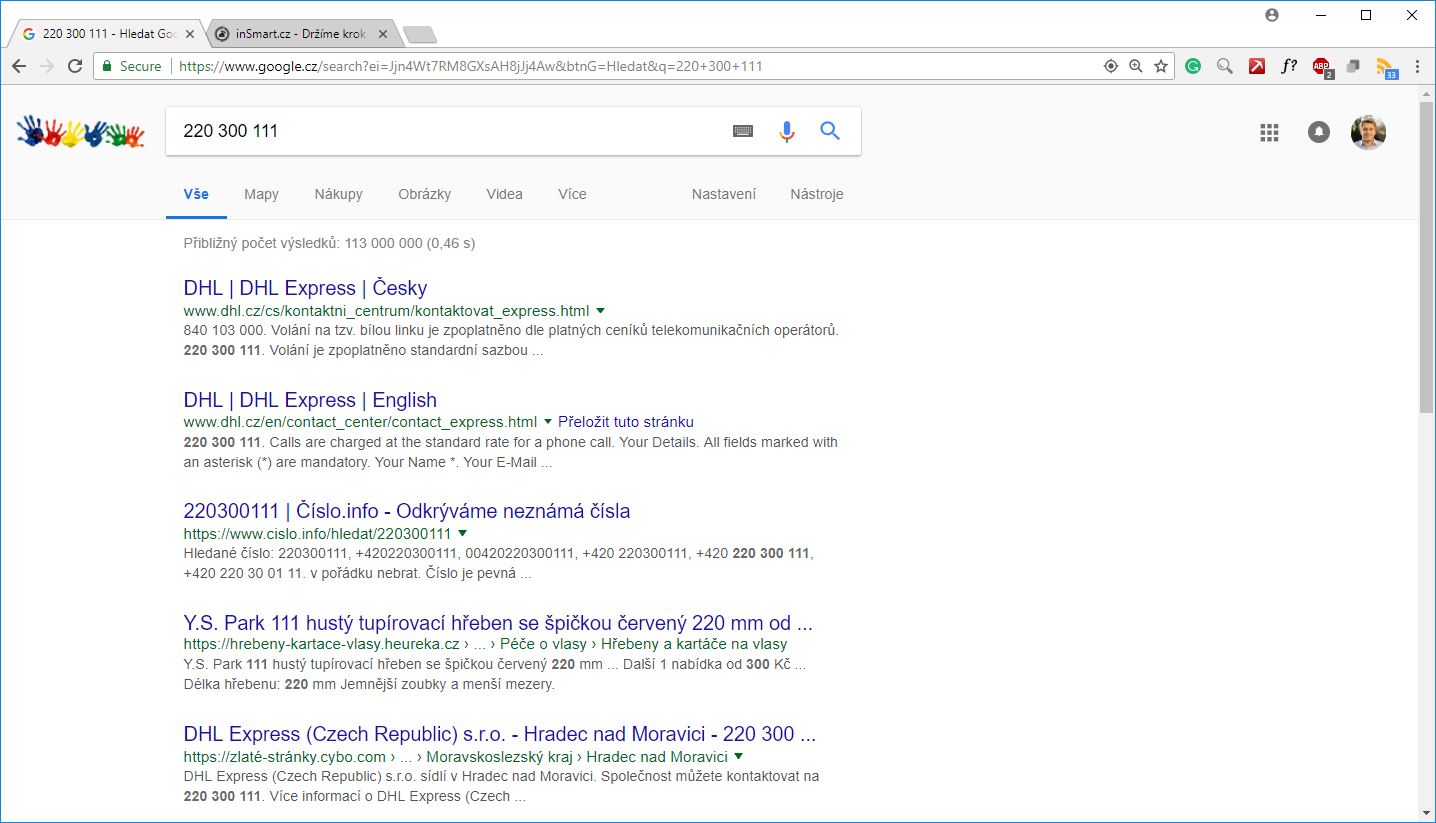Open the Grammarly extension icon
Image resolution: width=1436 pixels, height=823 pixels.
point(1193,66)
